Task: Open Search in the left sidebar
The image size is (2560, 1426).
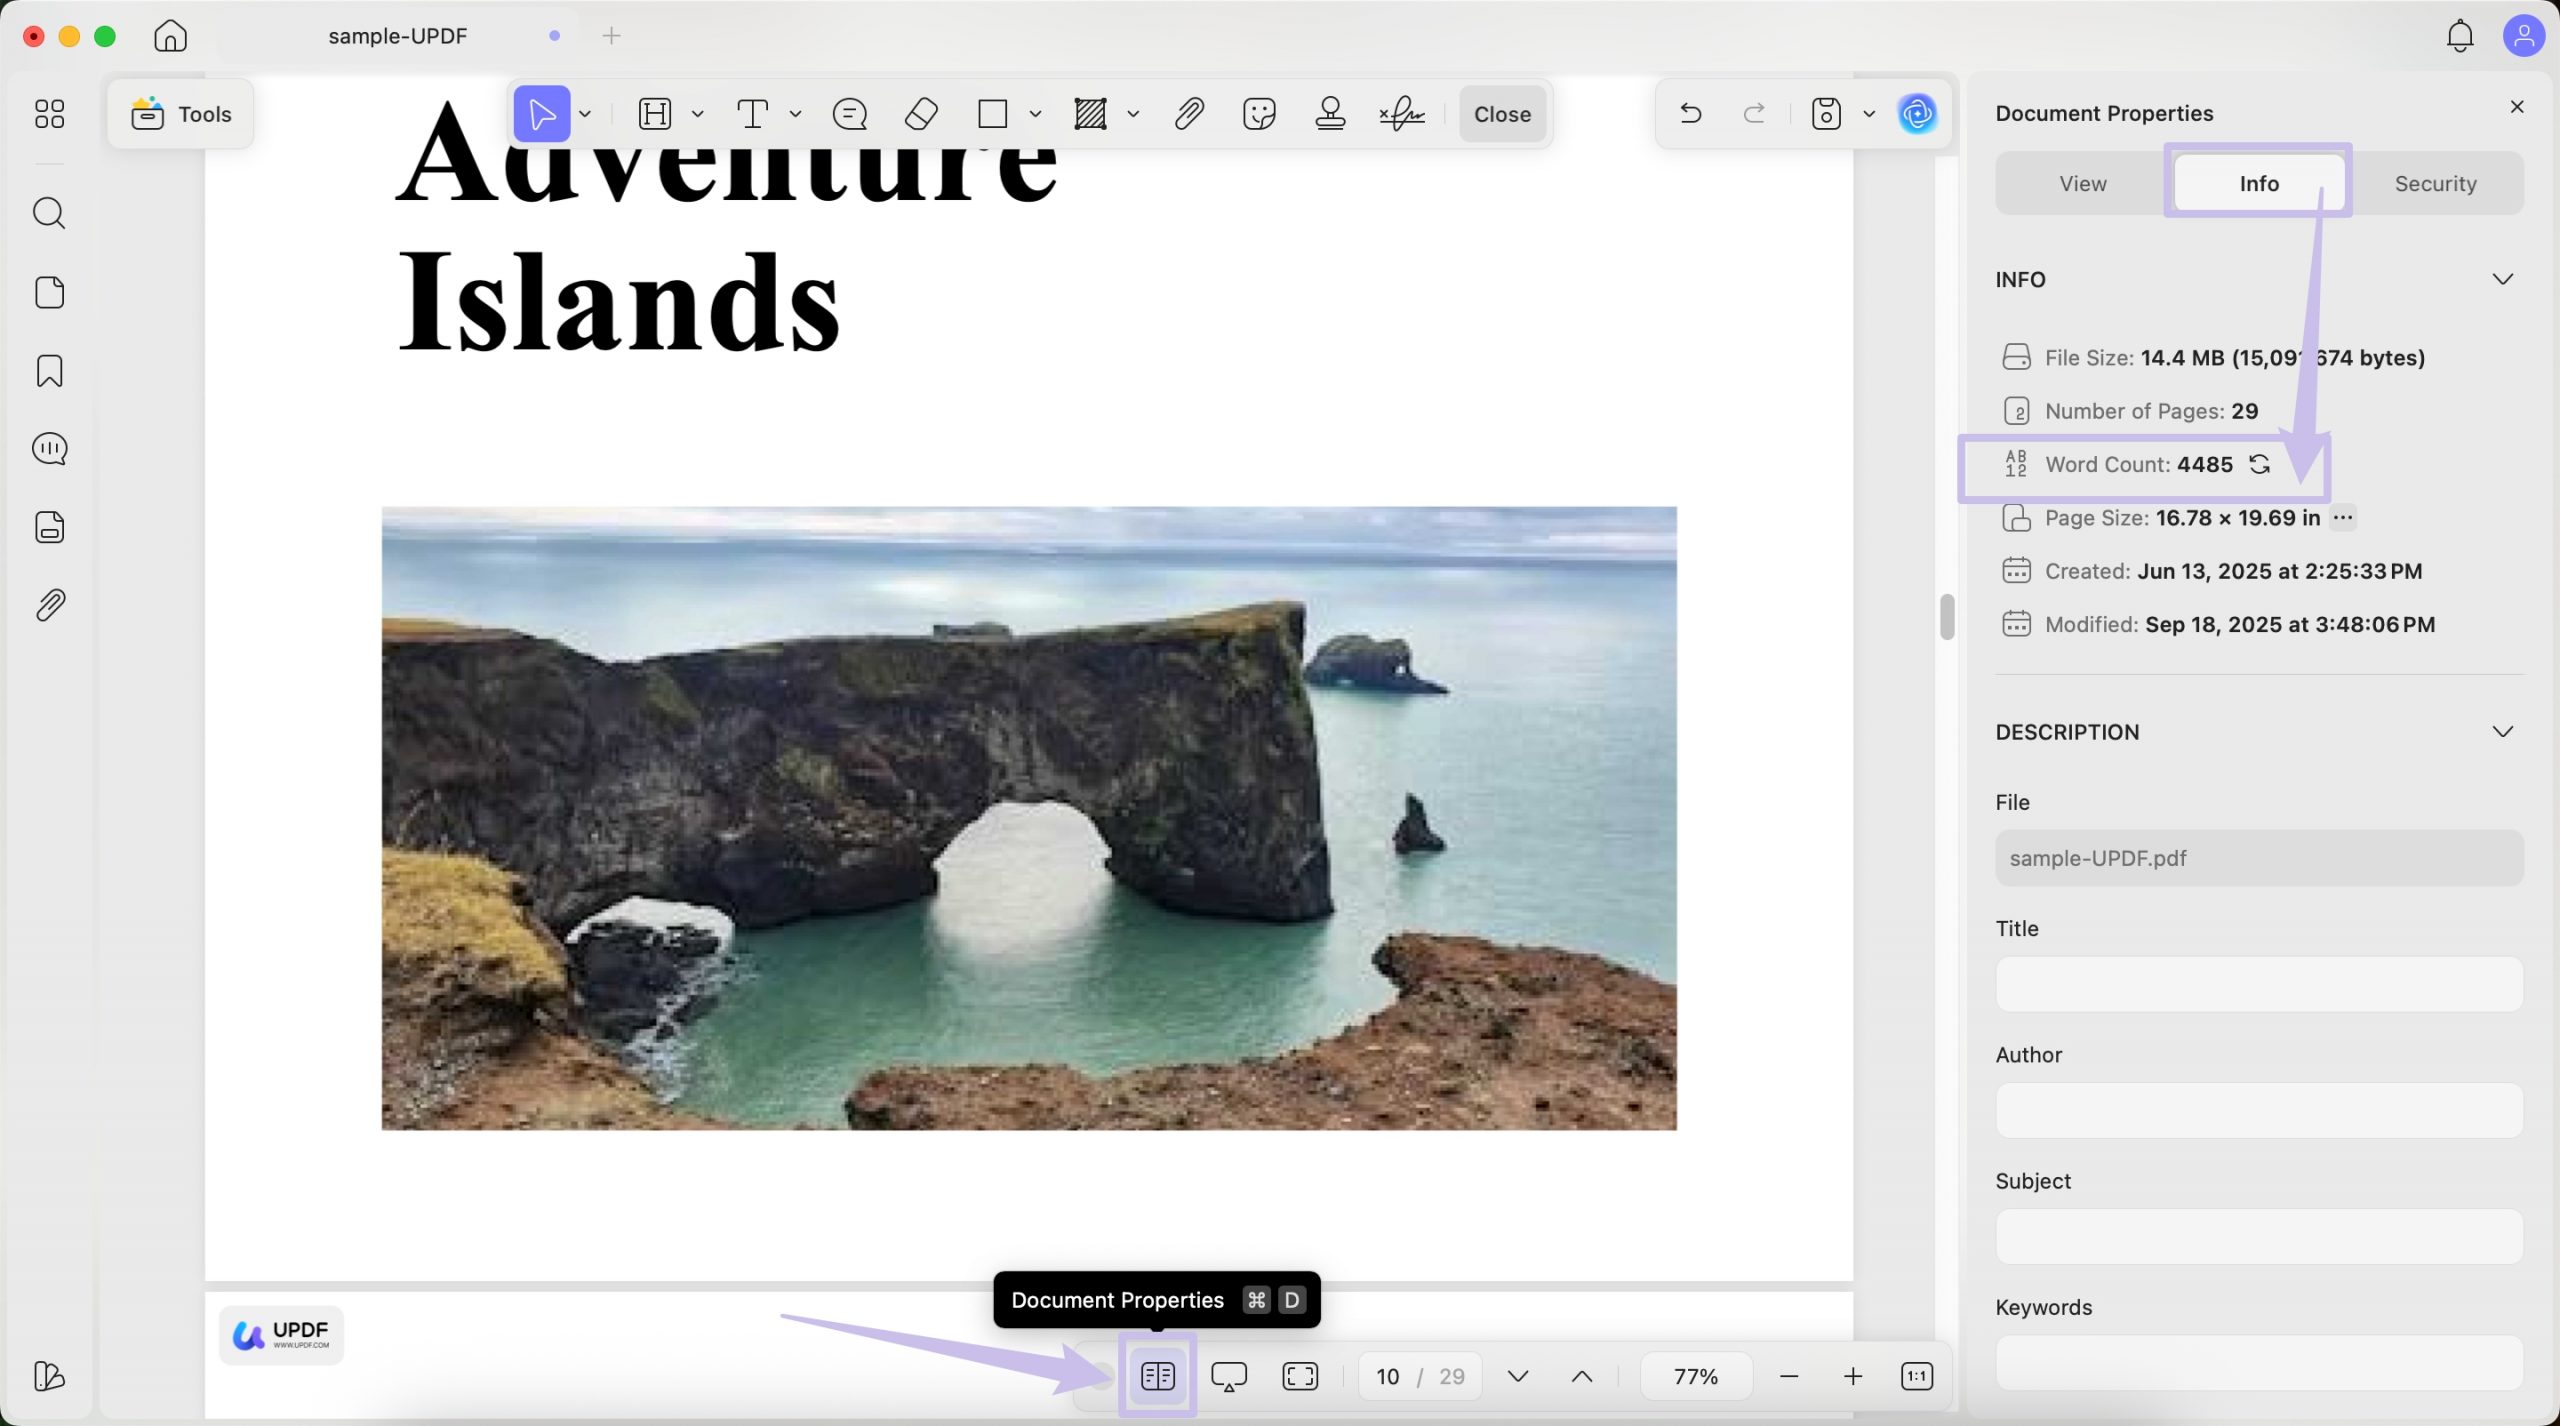Action: click(x=48, y=212)
